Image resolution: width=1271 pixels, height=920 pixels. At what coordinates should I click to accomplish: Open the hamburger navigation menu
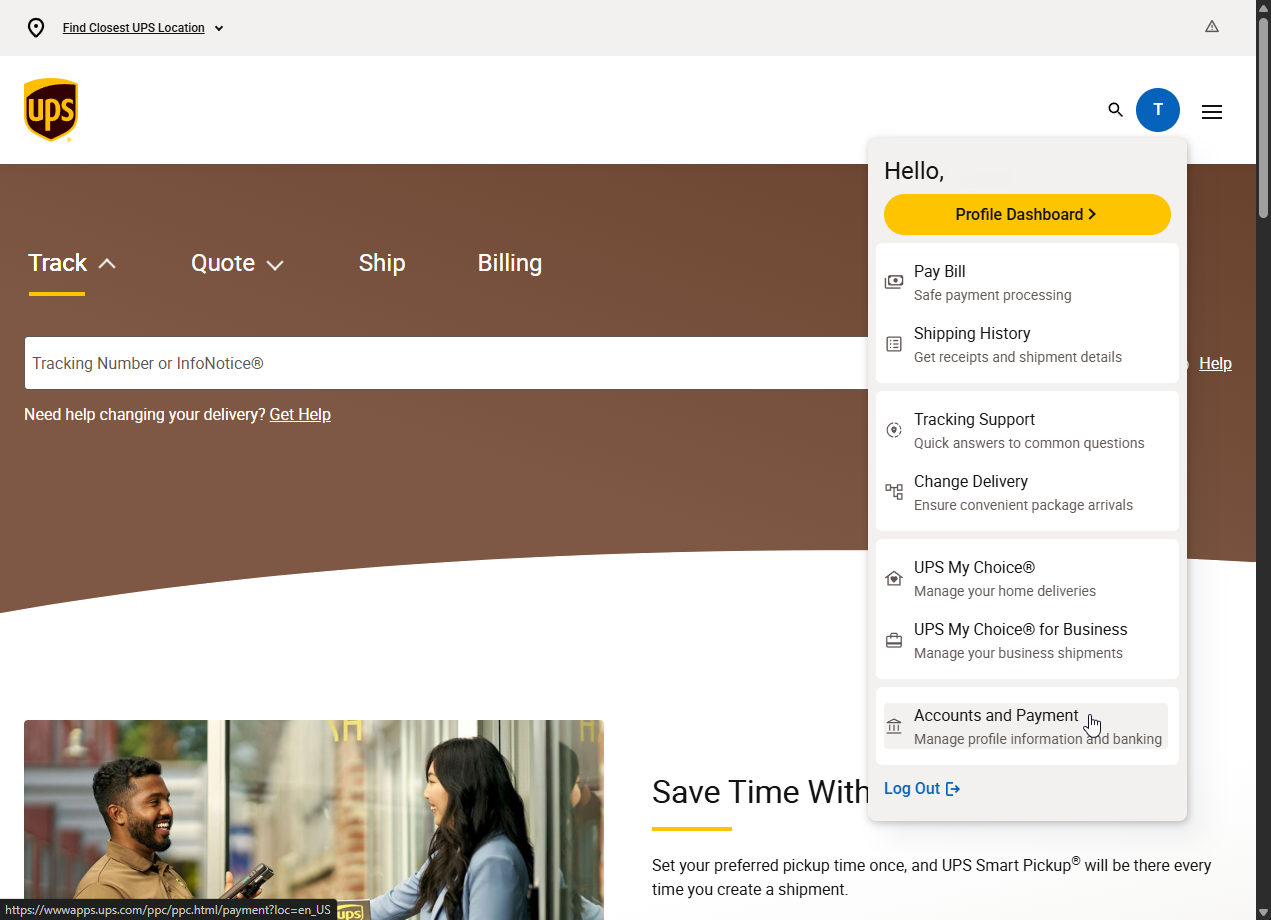[1211, 111]
